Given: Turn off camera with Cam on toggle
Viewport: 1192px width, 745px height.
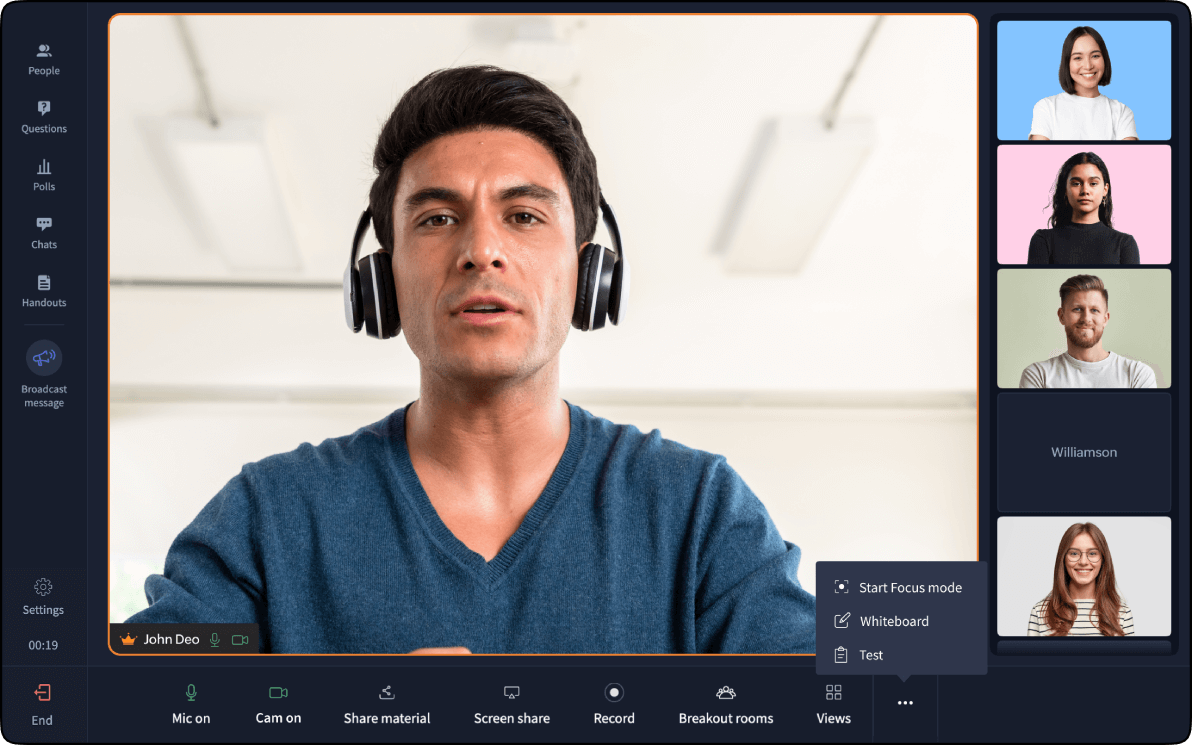Looking at the screenshot, I should [x=278, y=703].
